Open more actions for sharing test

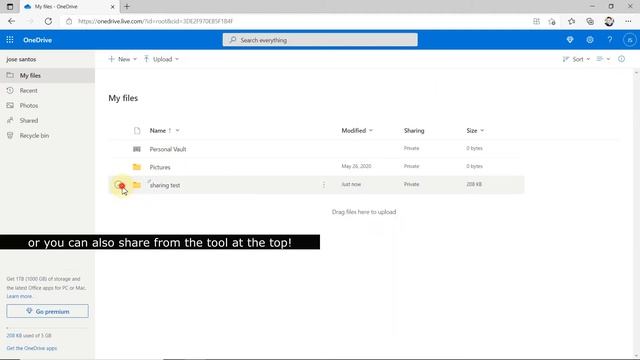(x=324, y=185)
